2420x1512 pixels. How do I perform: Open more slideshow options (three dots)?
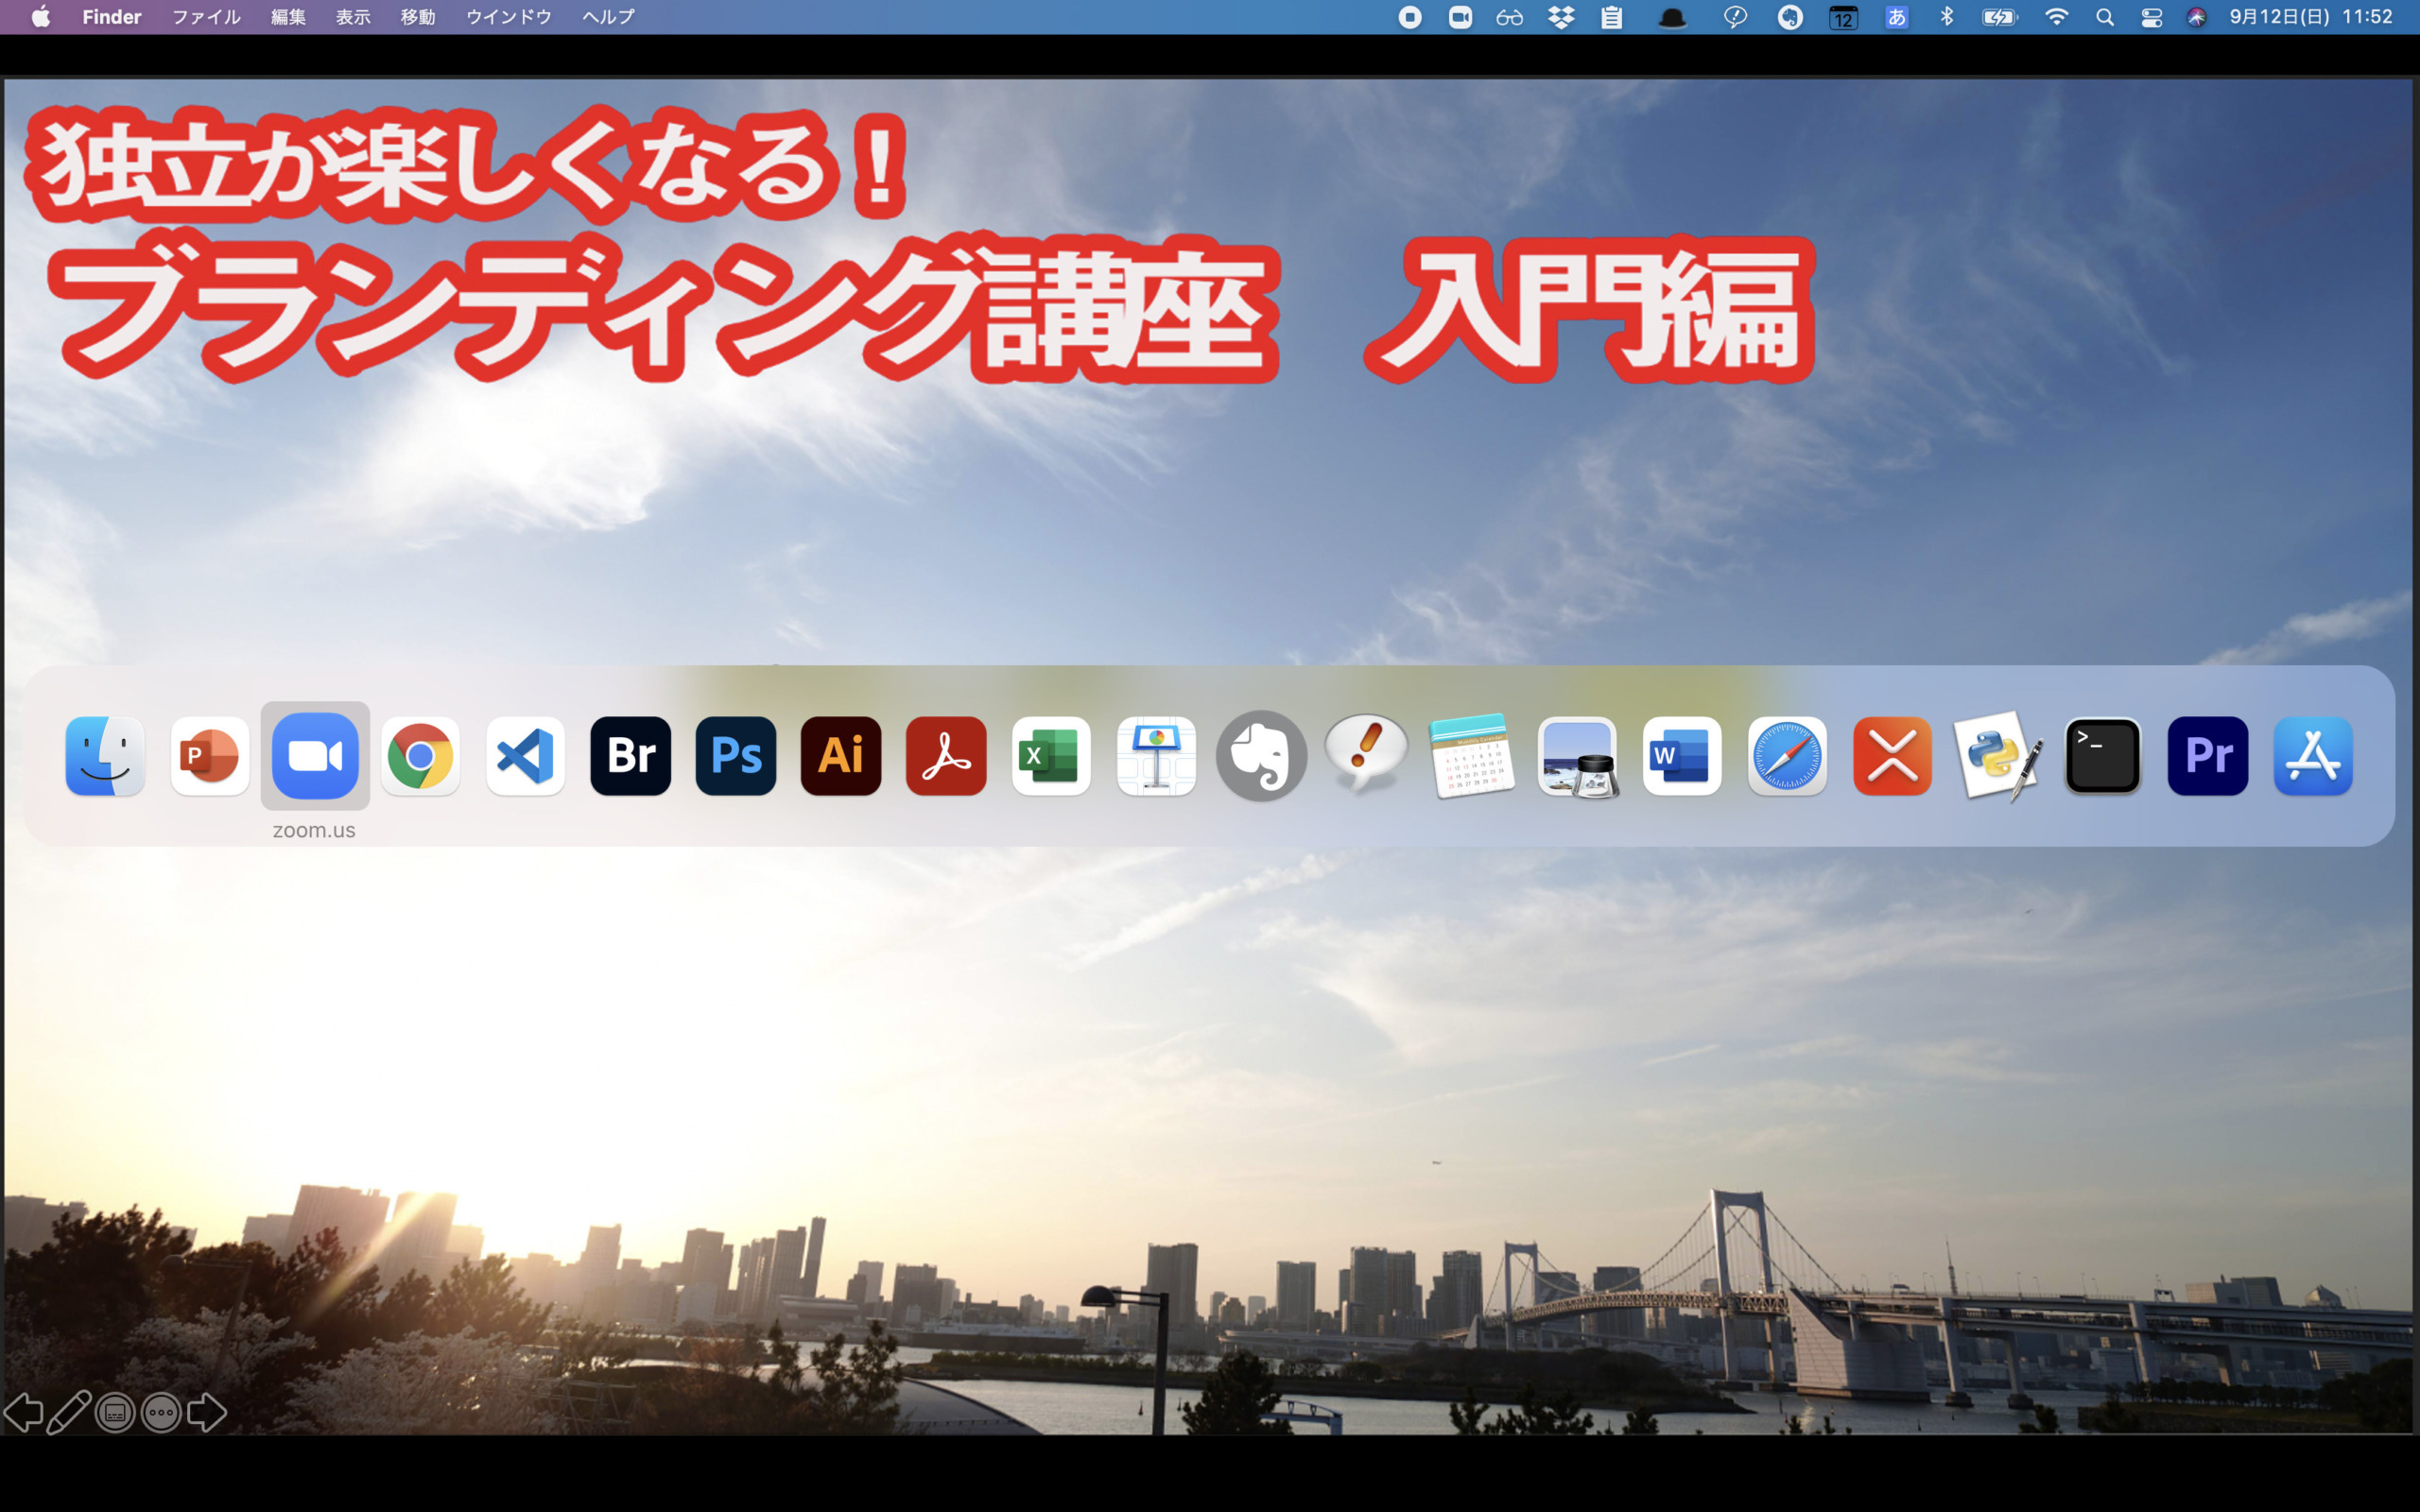(161, 1413)
